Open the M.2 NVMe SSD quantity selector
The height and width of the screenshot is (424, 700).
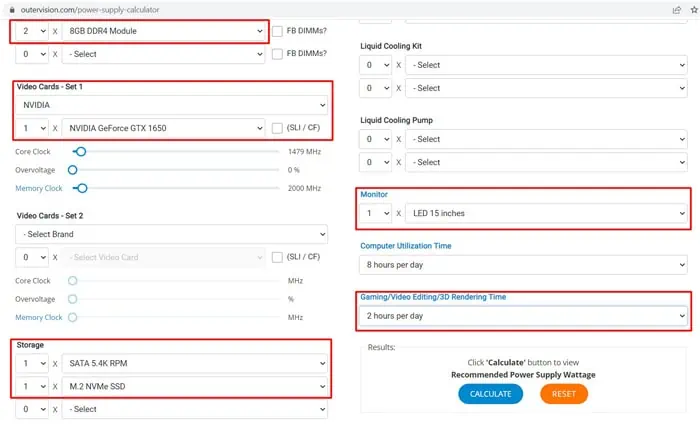pyautogui.click(x=32, y=387)
